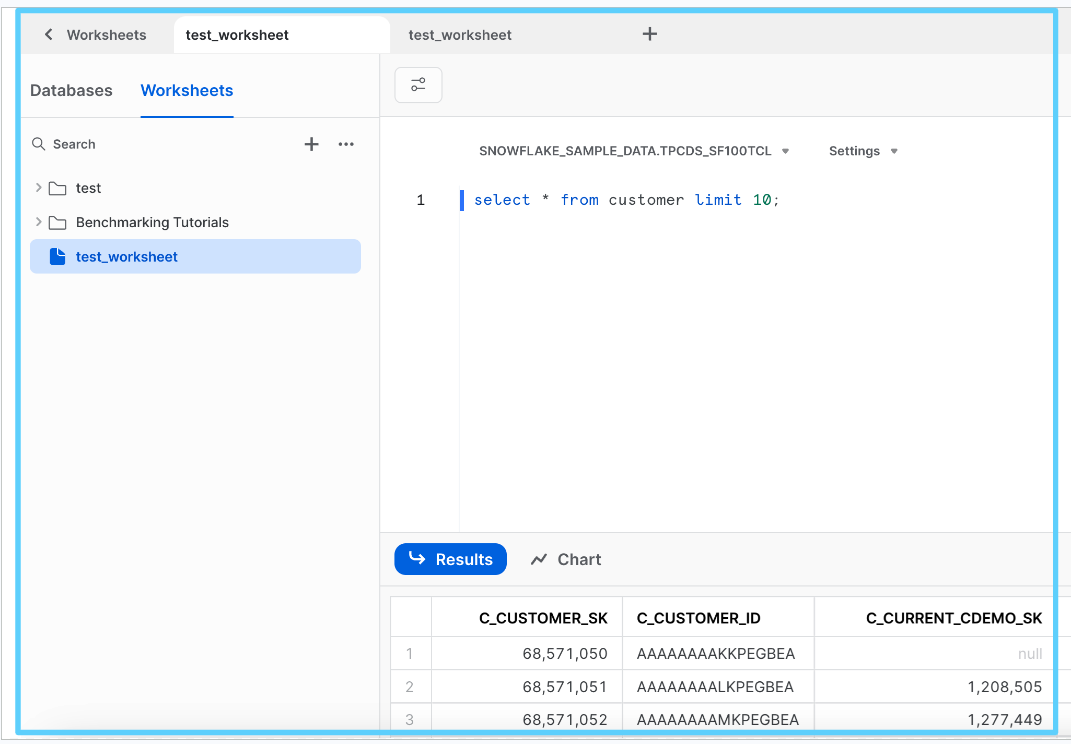Click the search magnifier icon
Image resolution: width=1071 pixels, height=744 pixels.
click(39, 144)
